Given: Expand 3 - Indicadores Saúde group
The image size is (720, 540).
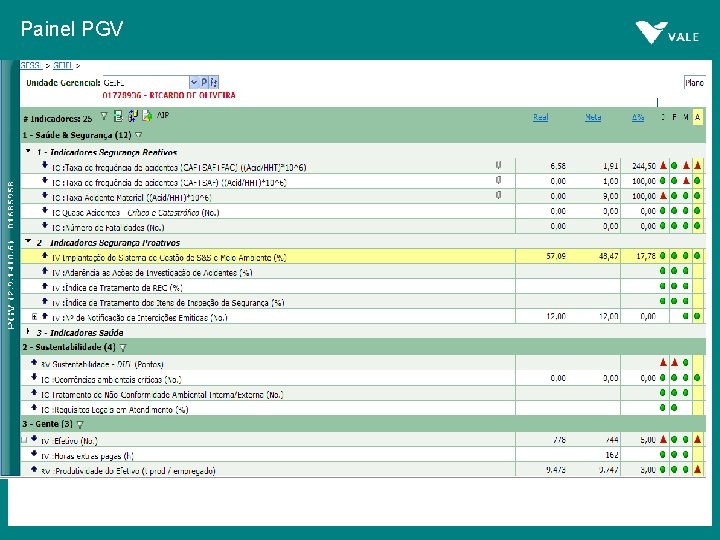Looking at the screenshot, I should click(28, 331).
